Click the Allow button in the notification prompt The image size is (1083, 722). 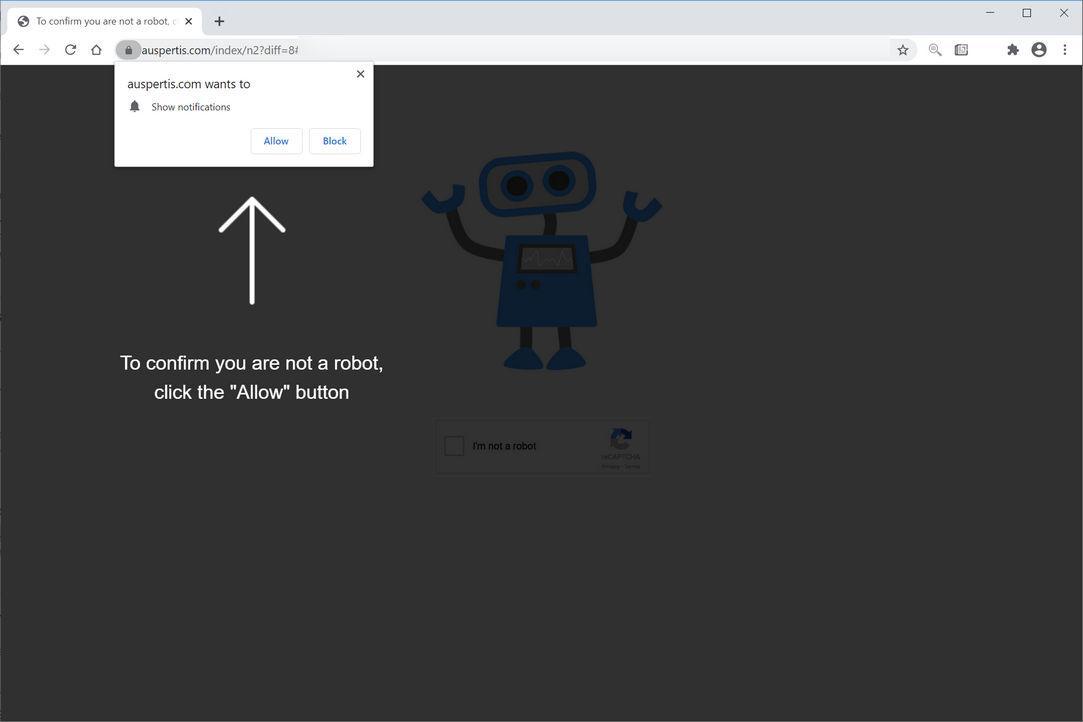point(276,141)
